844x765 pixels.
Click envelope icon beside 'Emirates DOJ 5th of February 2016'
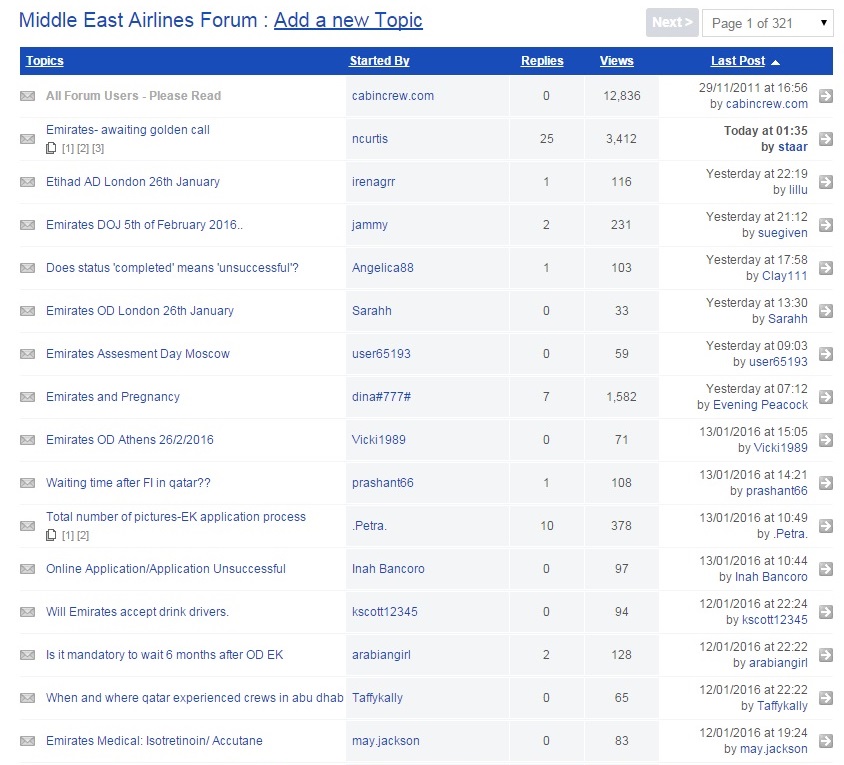tap(27, 225)
